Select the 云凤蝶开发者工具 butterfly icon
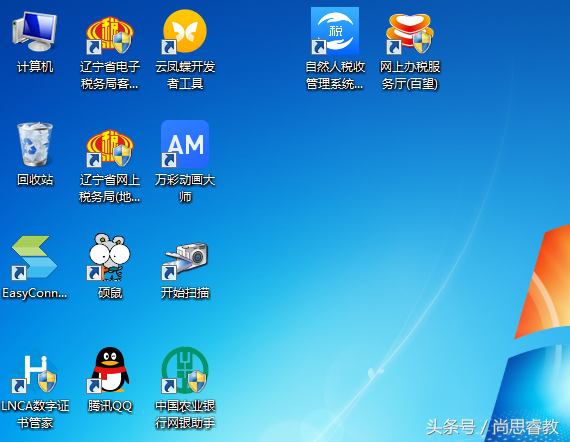Viewport: 570px width, 442px height. click(x=185, y=31)
